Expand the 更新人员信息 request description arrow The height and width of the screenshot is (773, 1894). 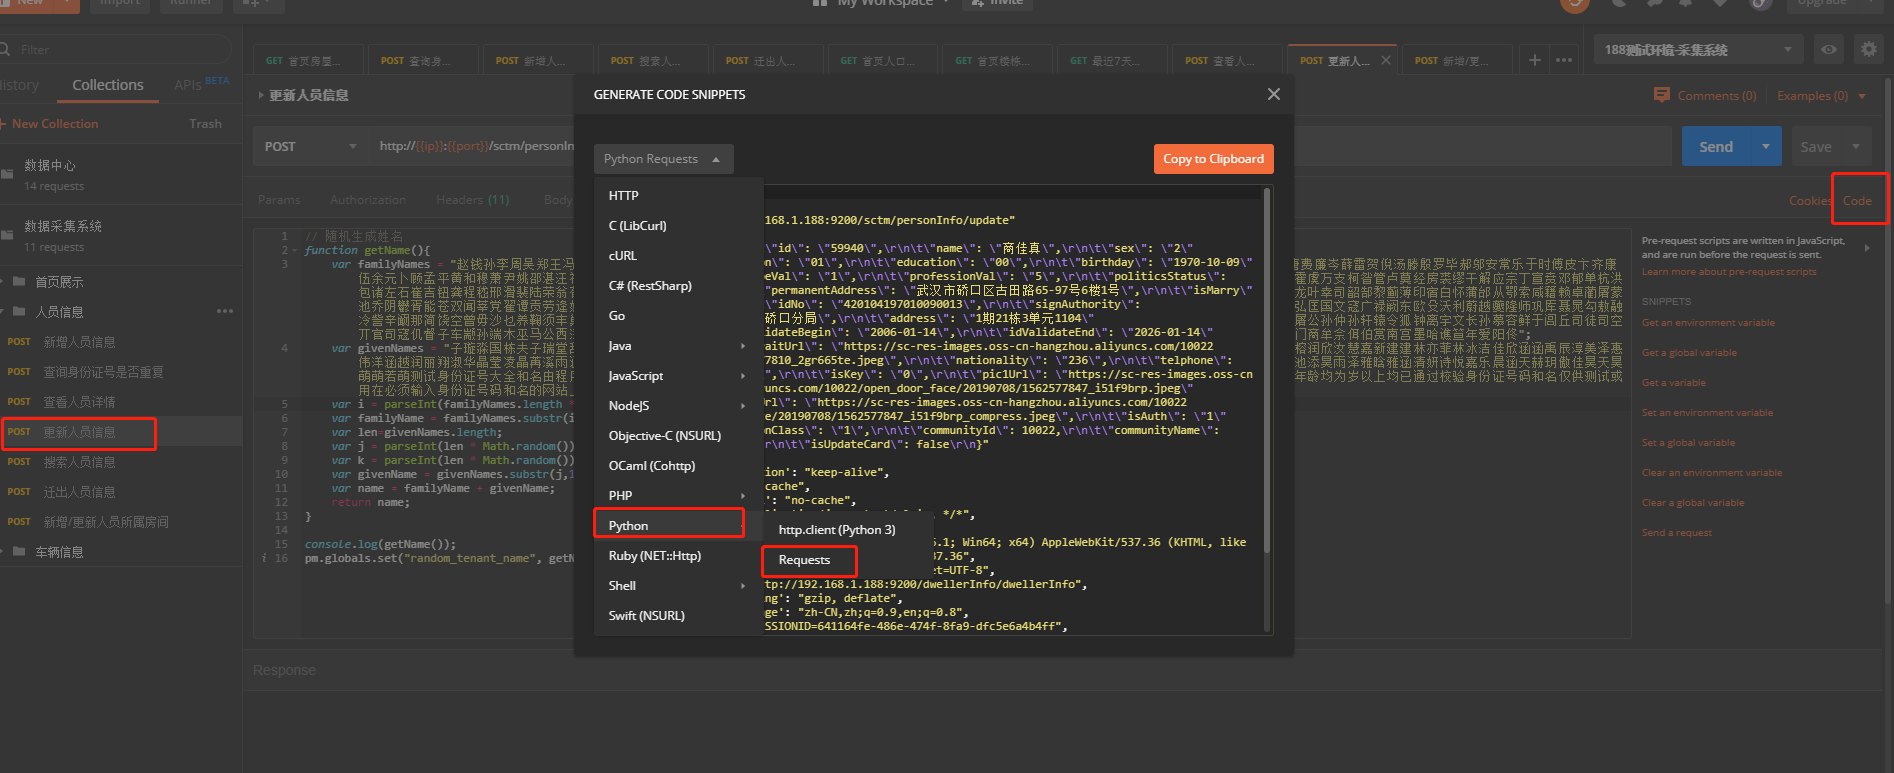click(x=262, y=95)
